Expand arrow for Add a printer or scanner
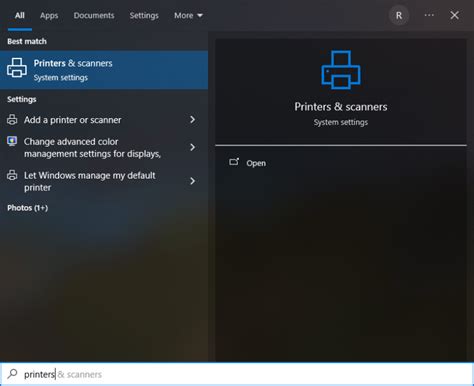The image size is (474, 386). pos(192,120)
